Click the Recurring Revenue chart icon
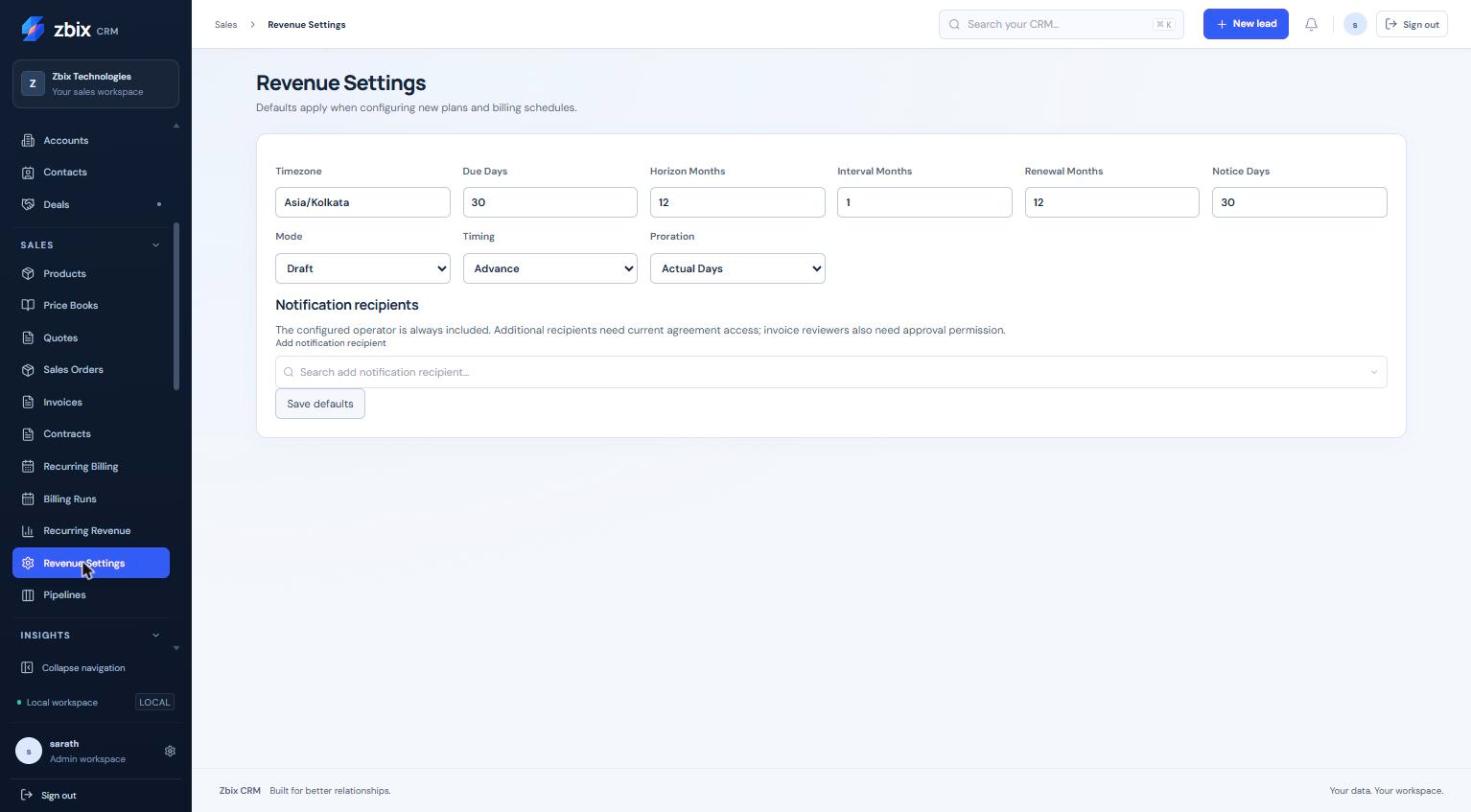 [x=28, y=531]
